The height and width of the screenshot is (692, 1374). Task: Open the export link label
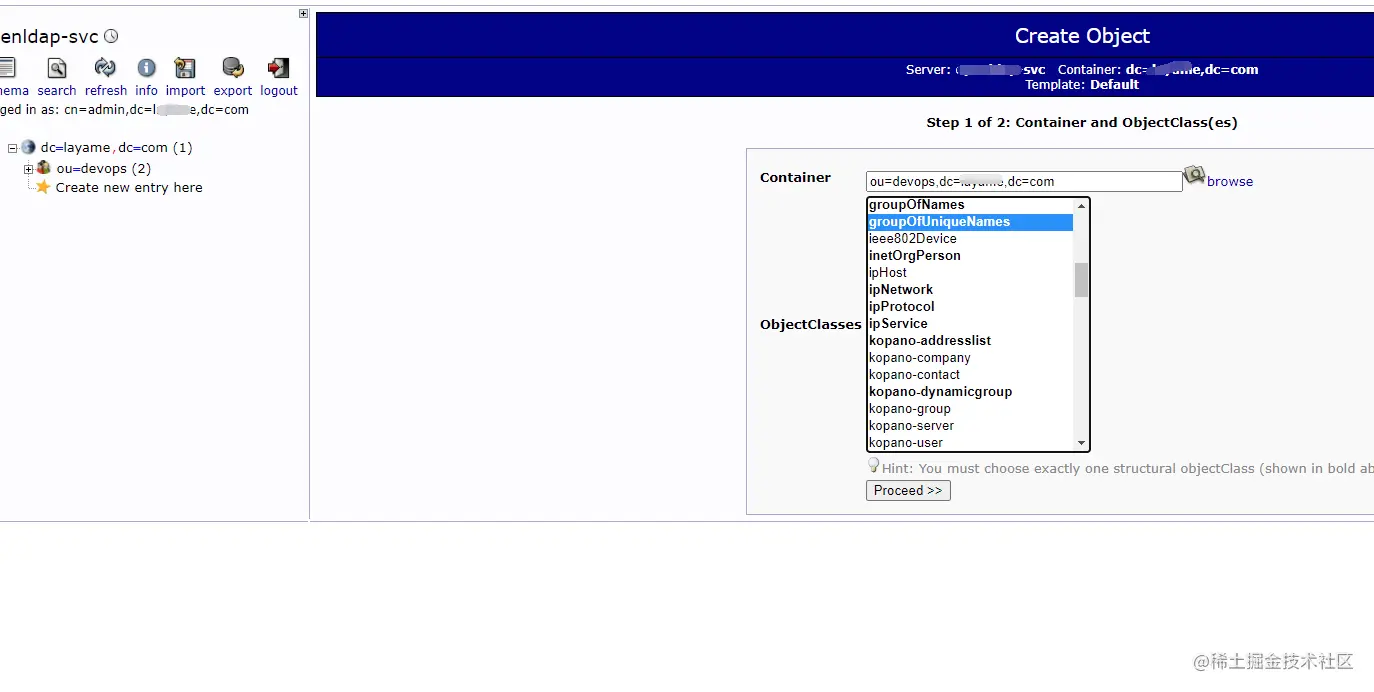[x=233, y=90]
